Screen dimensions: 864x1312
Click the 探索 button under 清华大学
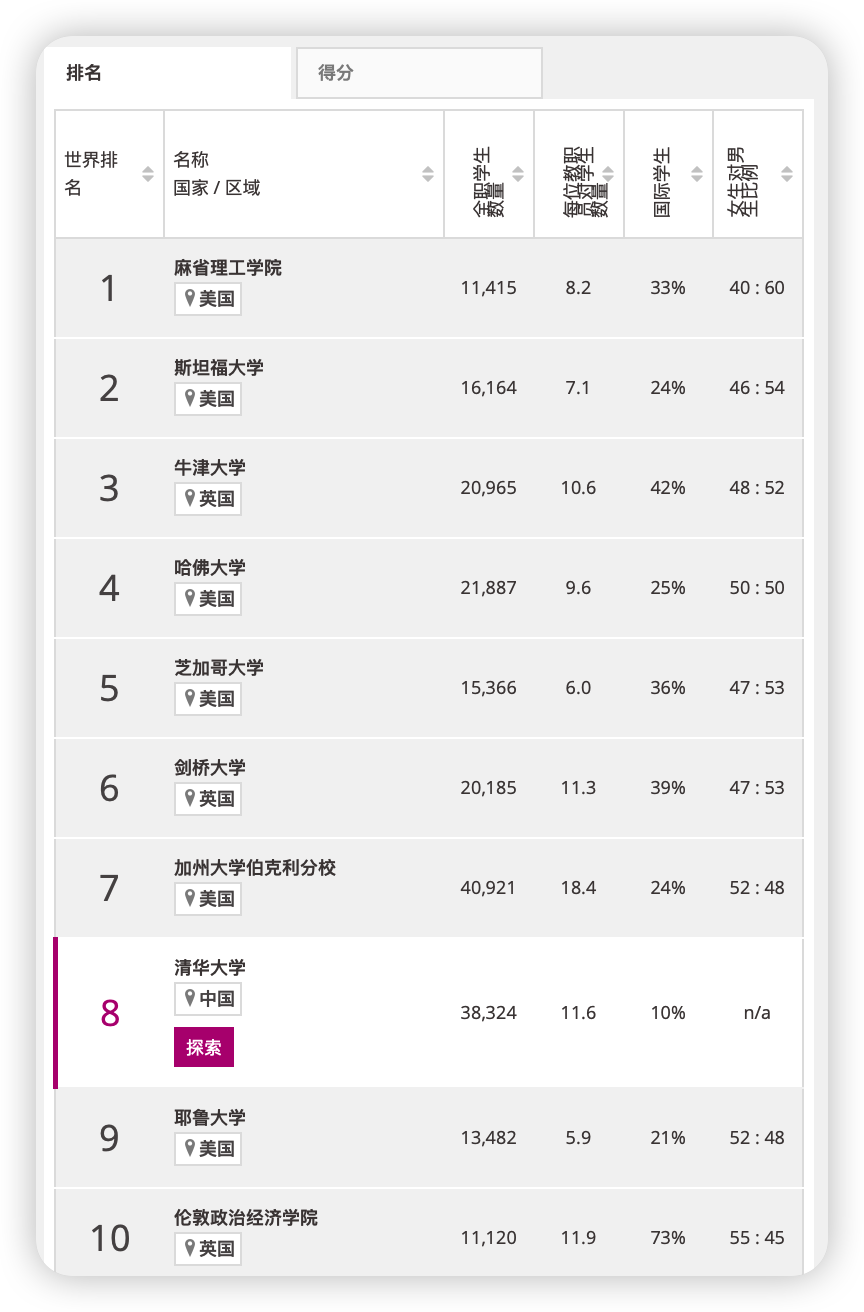click(x=203, y=1047)
